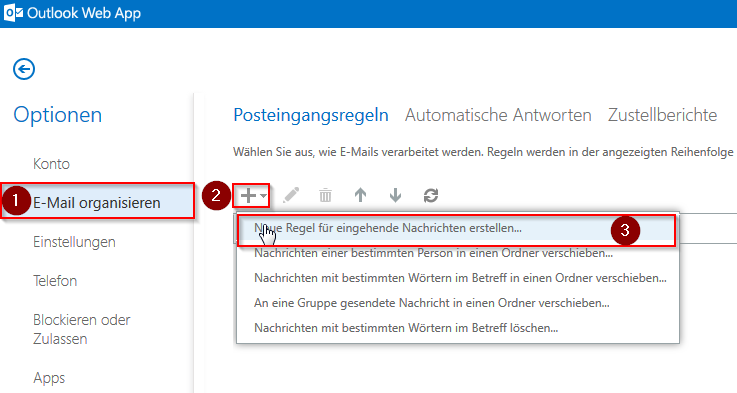Click the Outlook logo icon in header
The height and width of the screenshot is (393, 737).
(x=13, y=13)
